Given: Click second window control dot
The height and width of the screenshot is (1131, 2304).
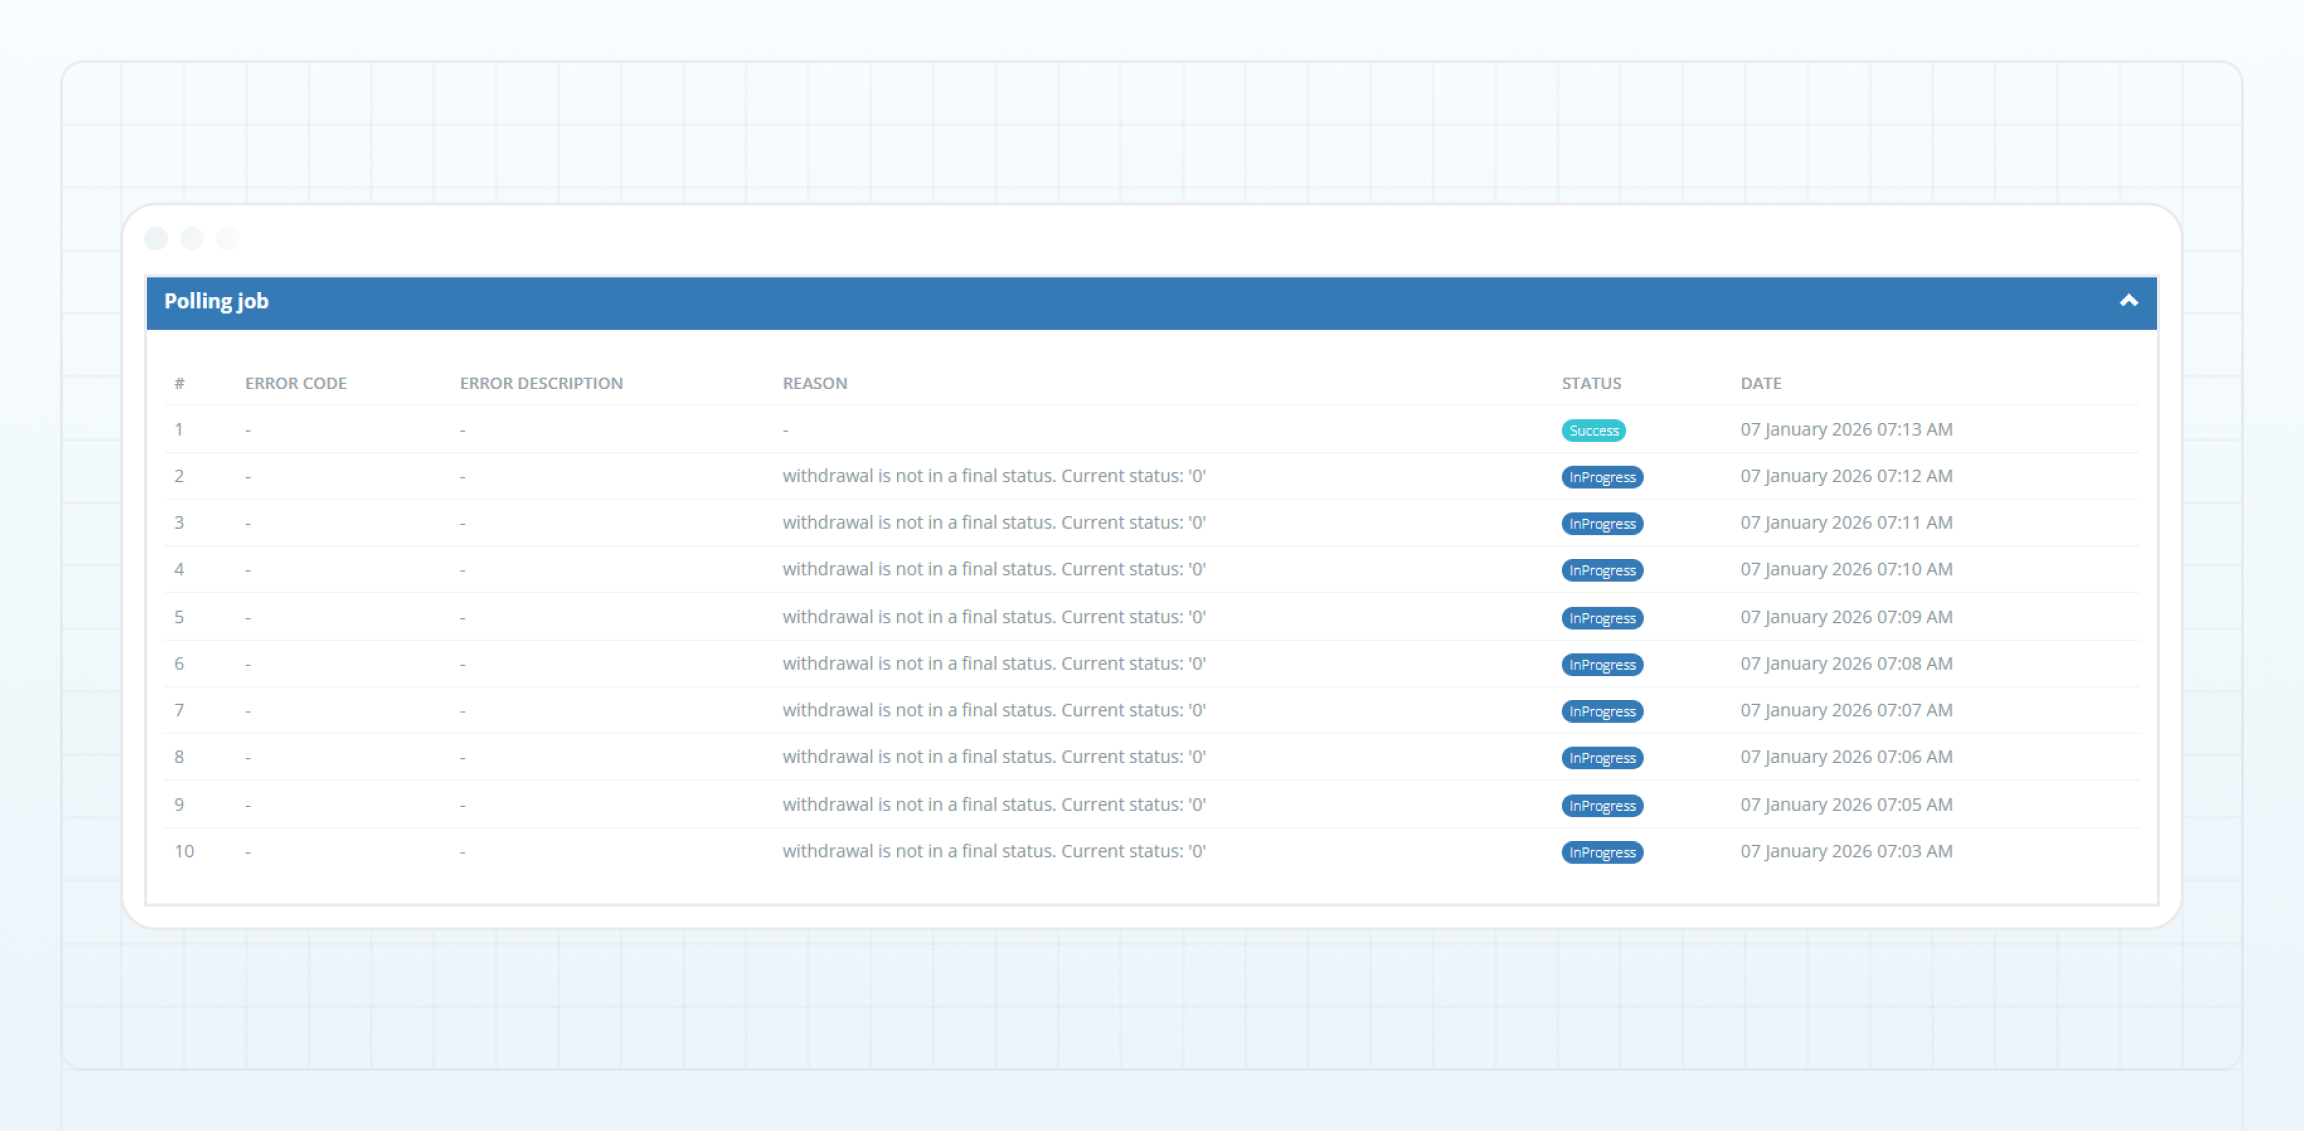Looking at the screenshot, I should (192, 238).
